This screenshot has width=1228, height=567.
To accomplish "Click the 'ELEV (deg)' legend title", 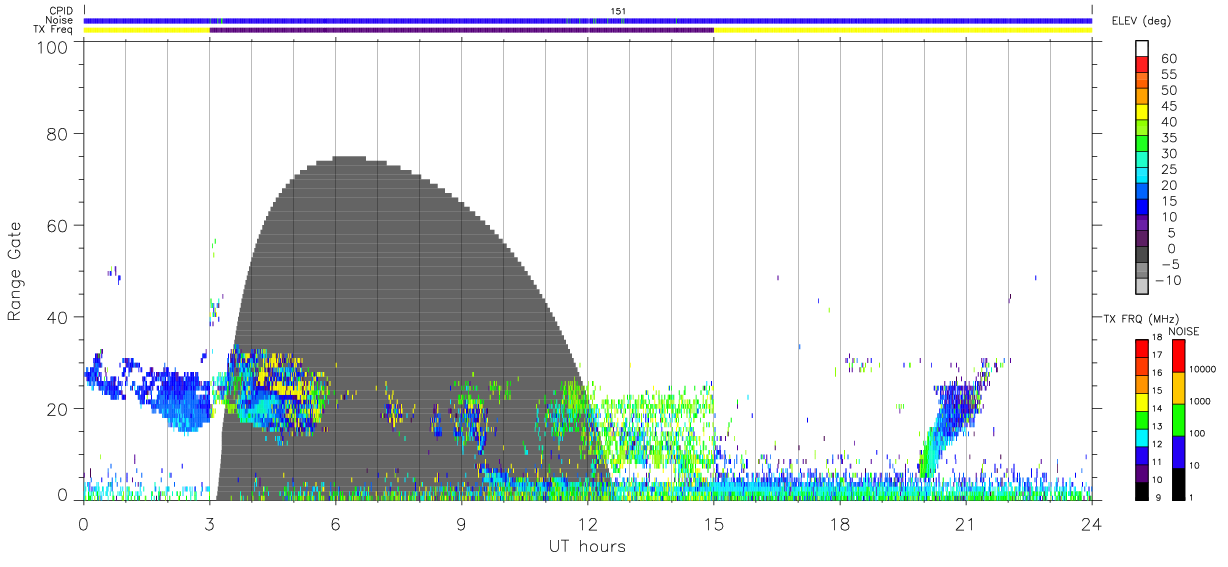I will pyautogui.click(x=1141, y=20).
